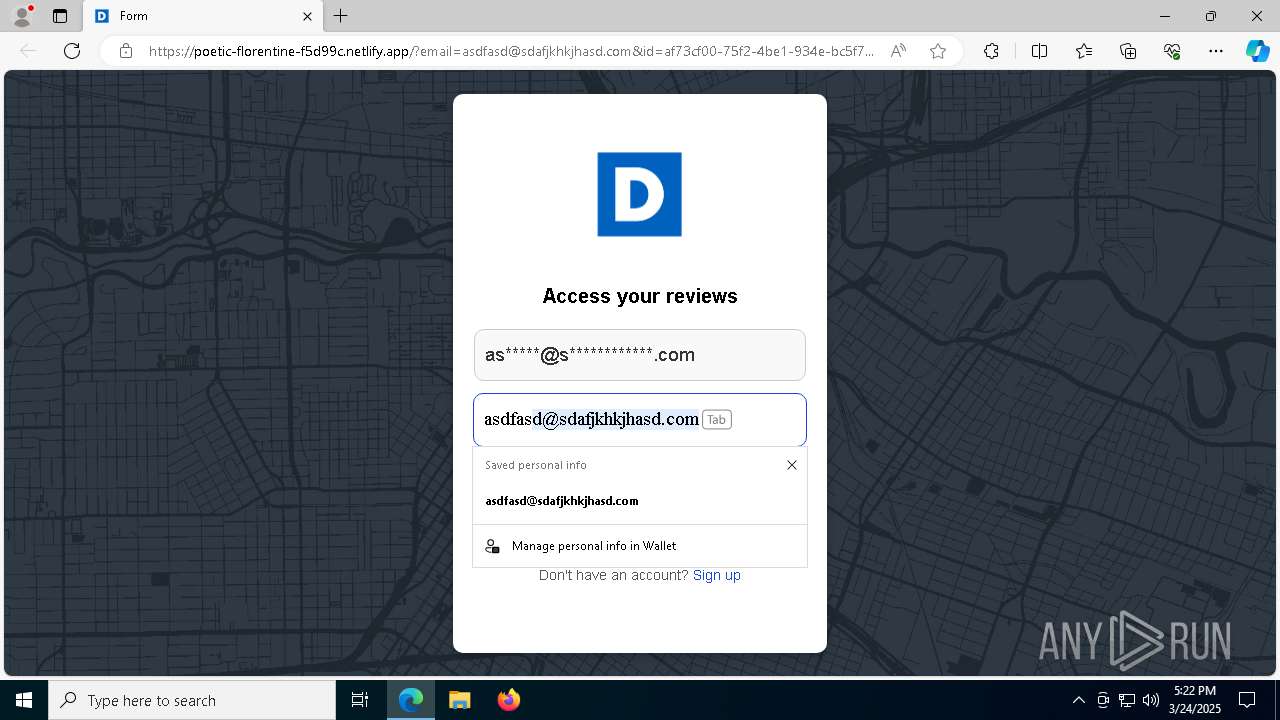Add page to favorites star icon
This screenshot has height=720, width=1280.
[x=938, y=51]
